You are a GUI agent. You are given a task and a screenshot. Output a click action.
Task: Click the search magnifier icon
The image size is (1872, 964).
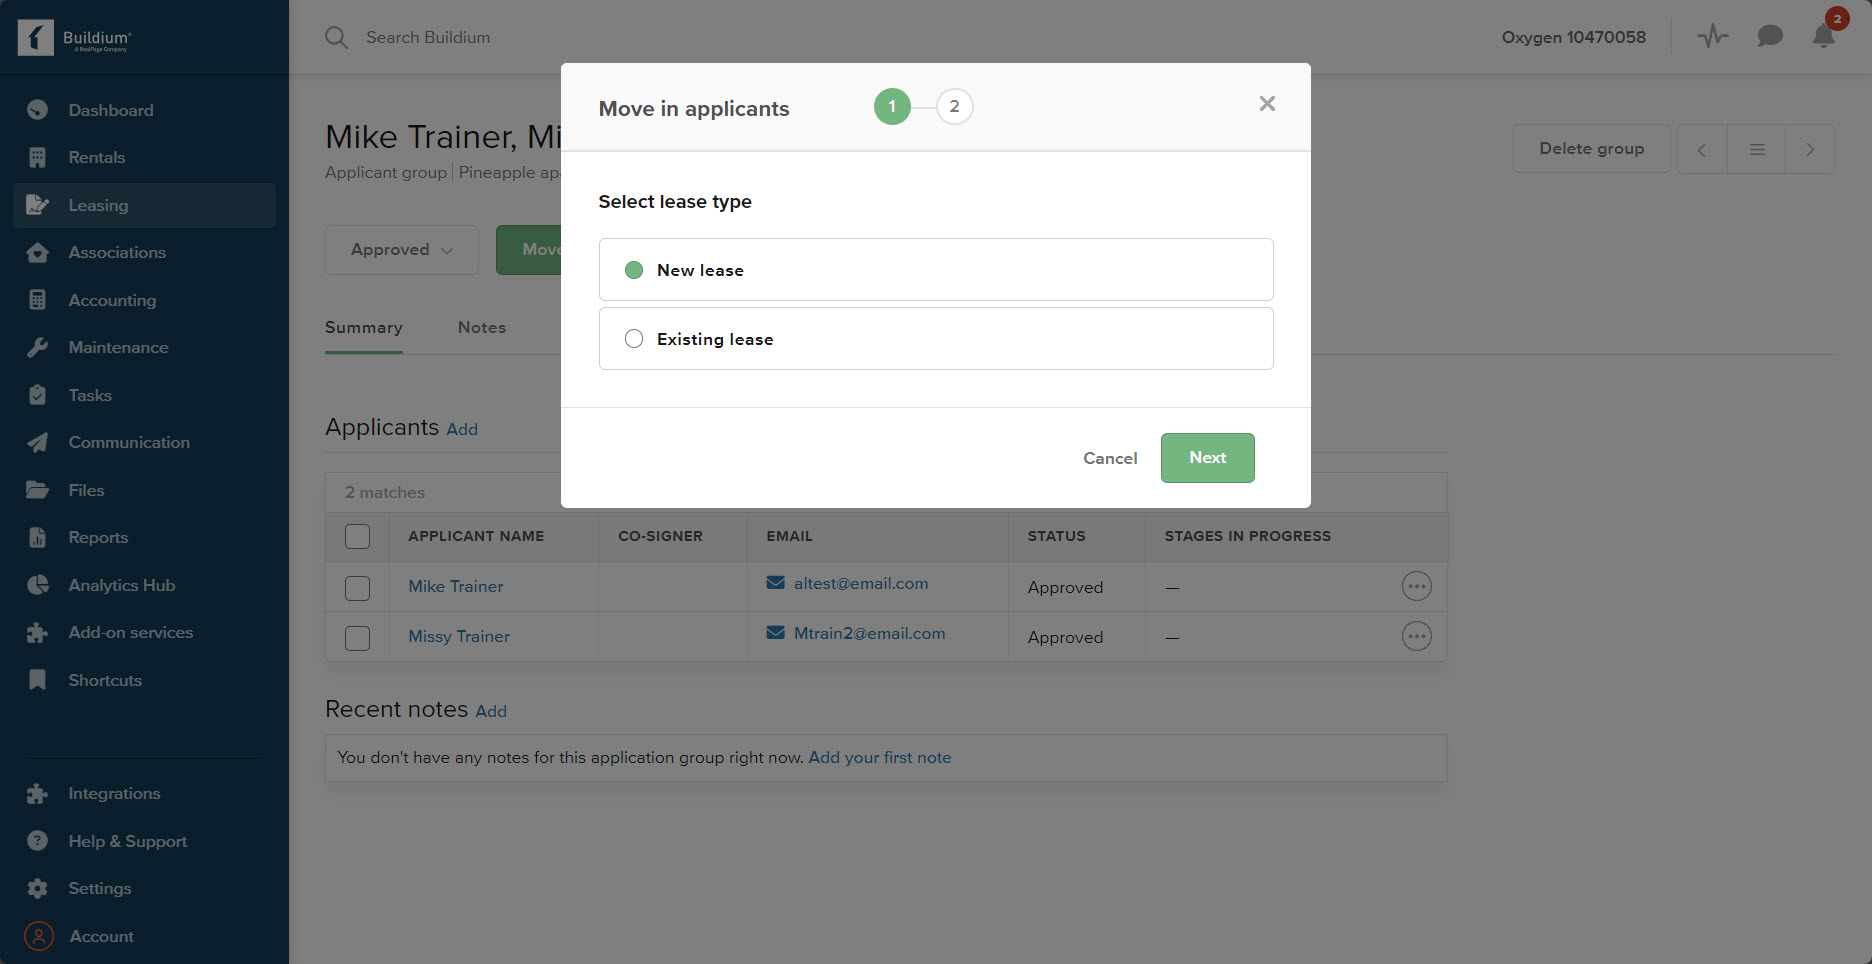(x=337, y=37)
